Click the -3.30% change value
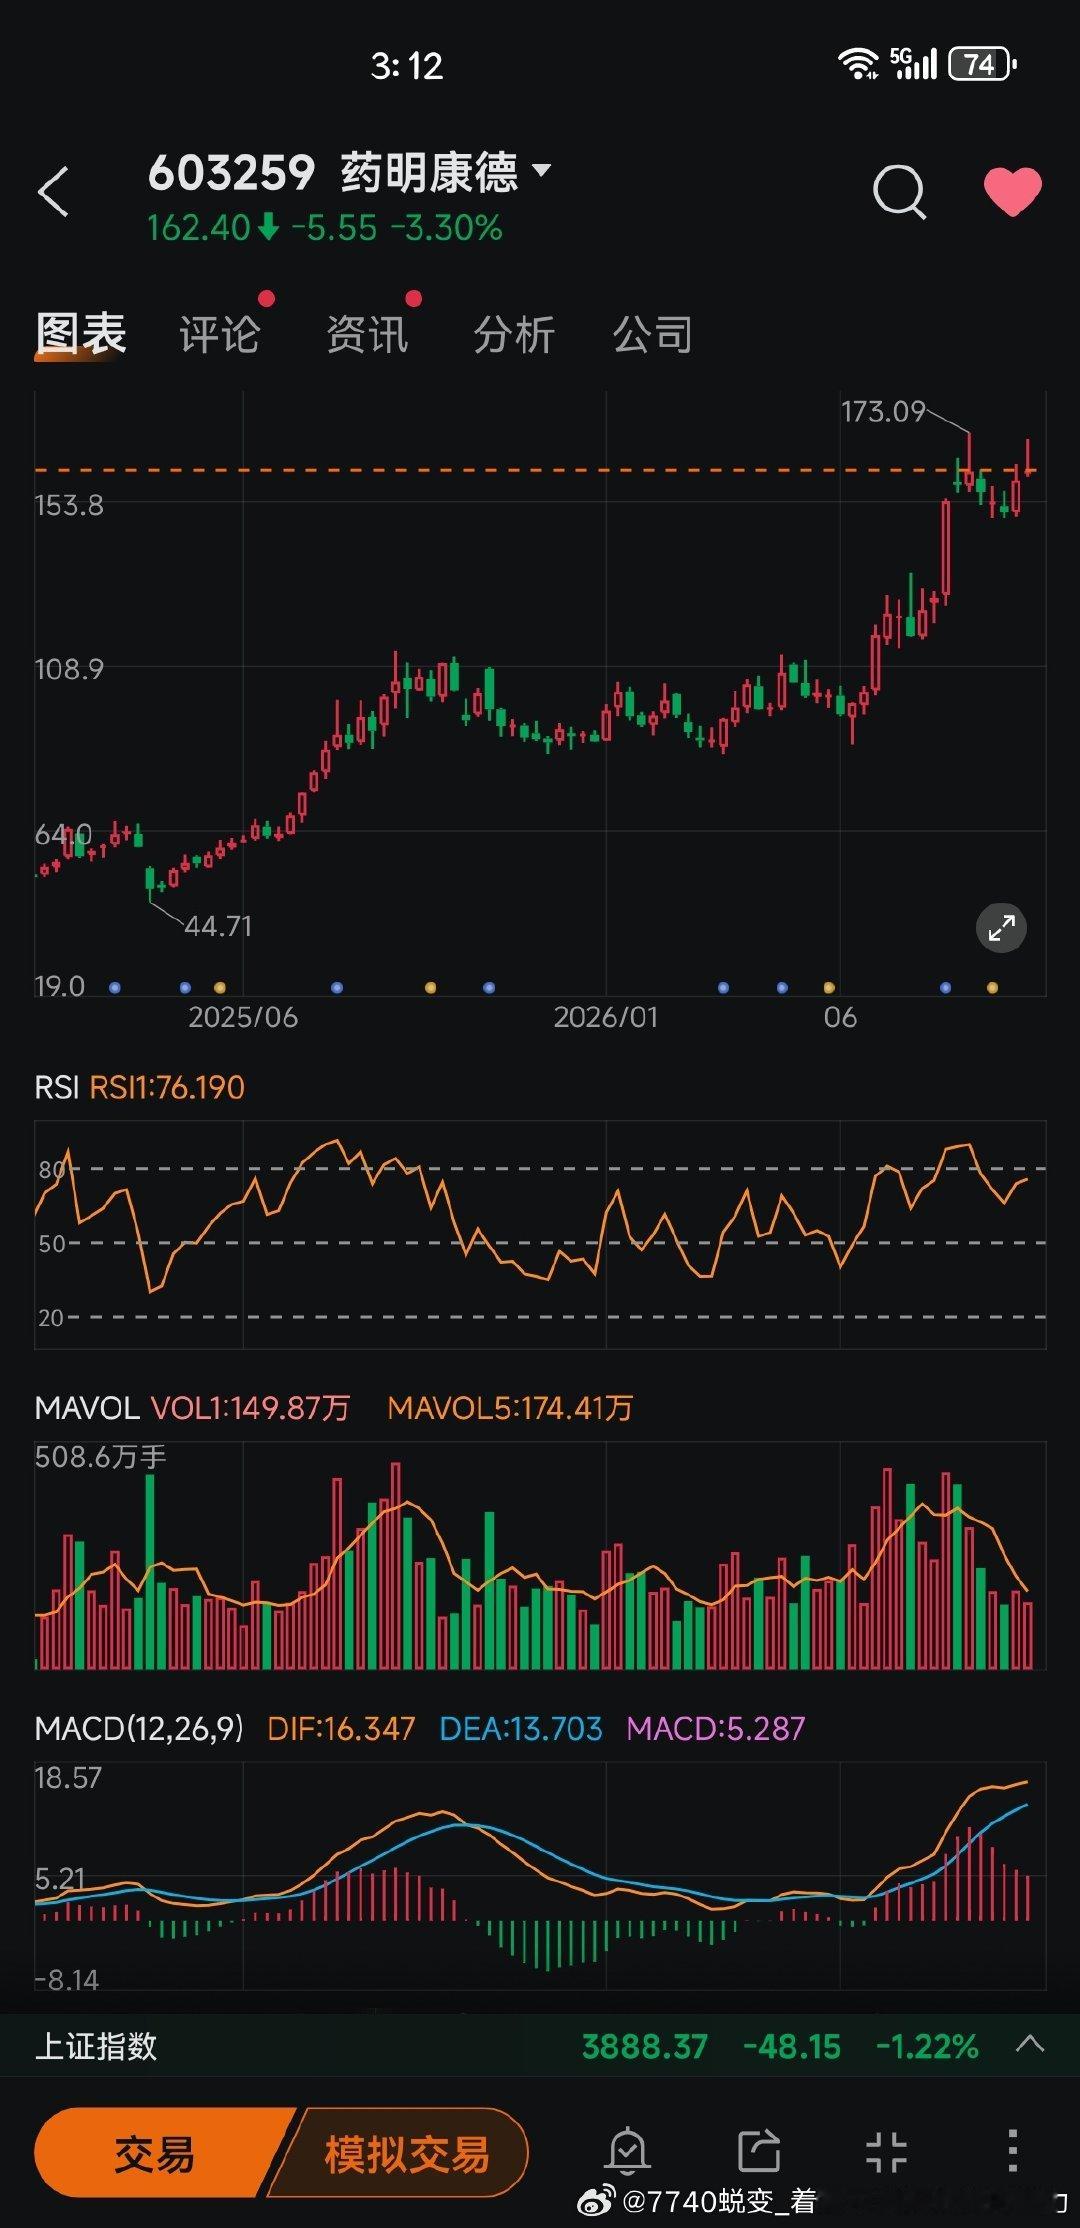The image size is (1080, 2228). click(446, 228)
